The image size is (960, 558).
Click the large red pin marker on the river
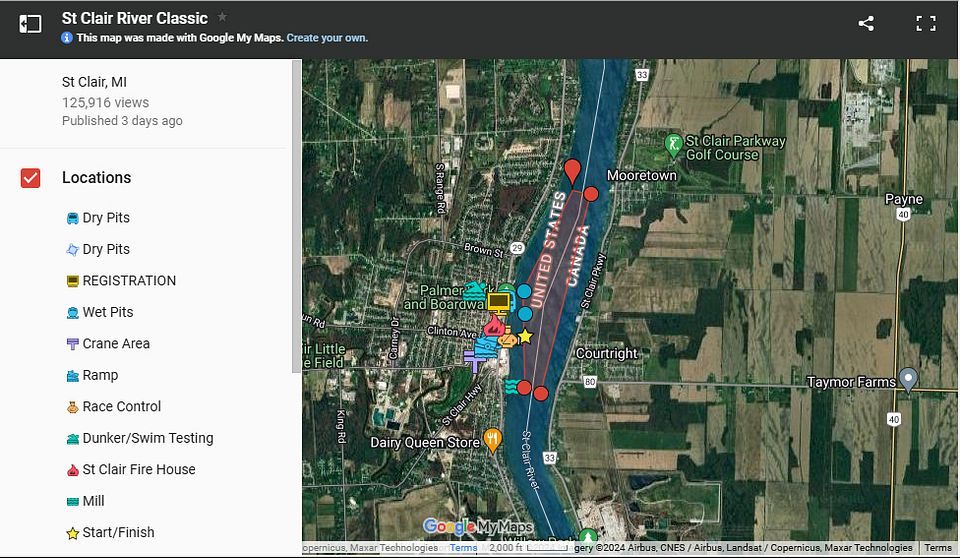572,171
